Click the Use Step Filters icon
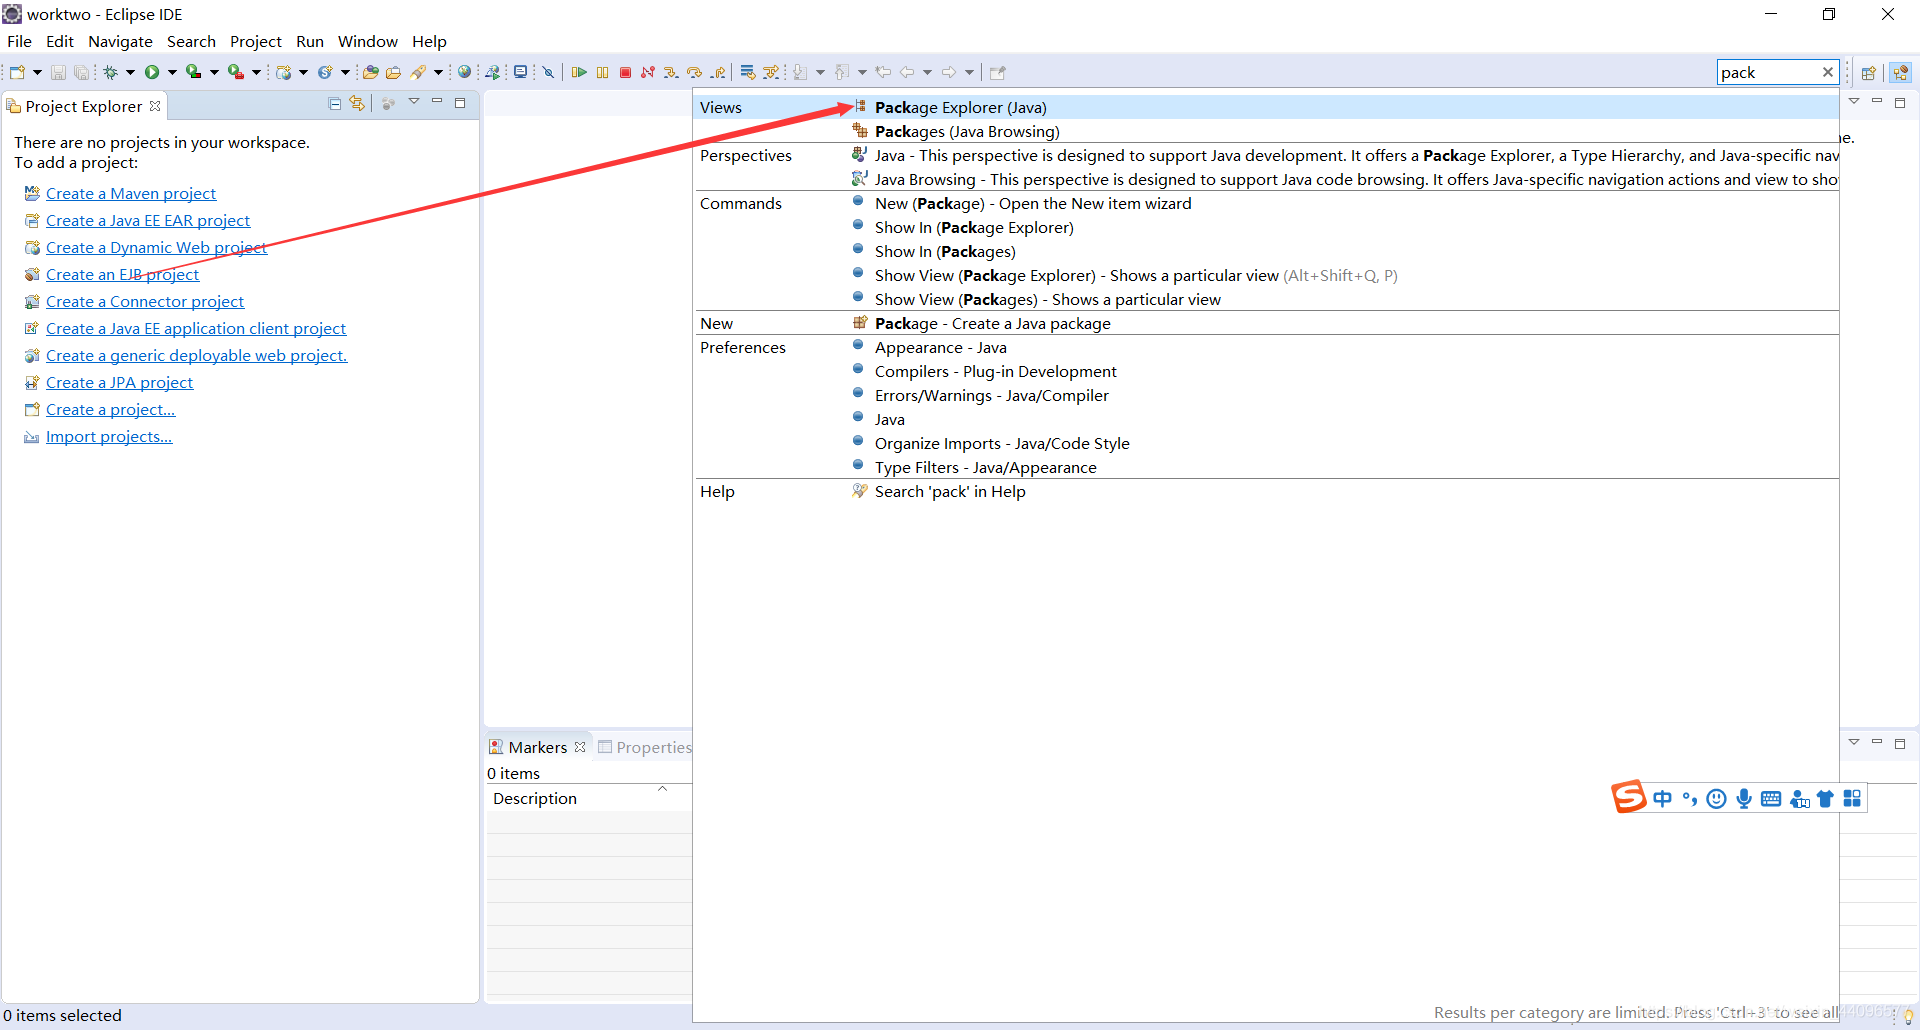 click(771, 72)
